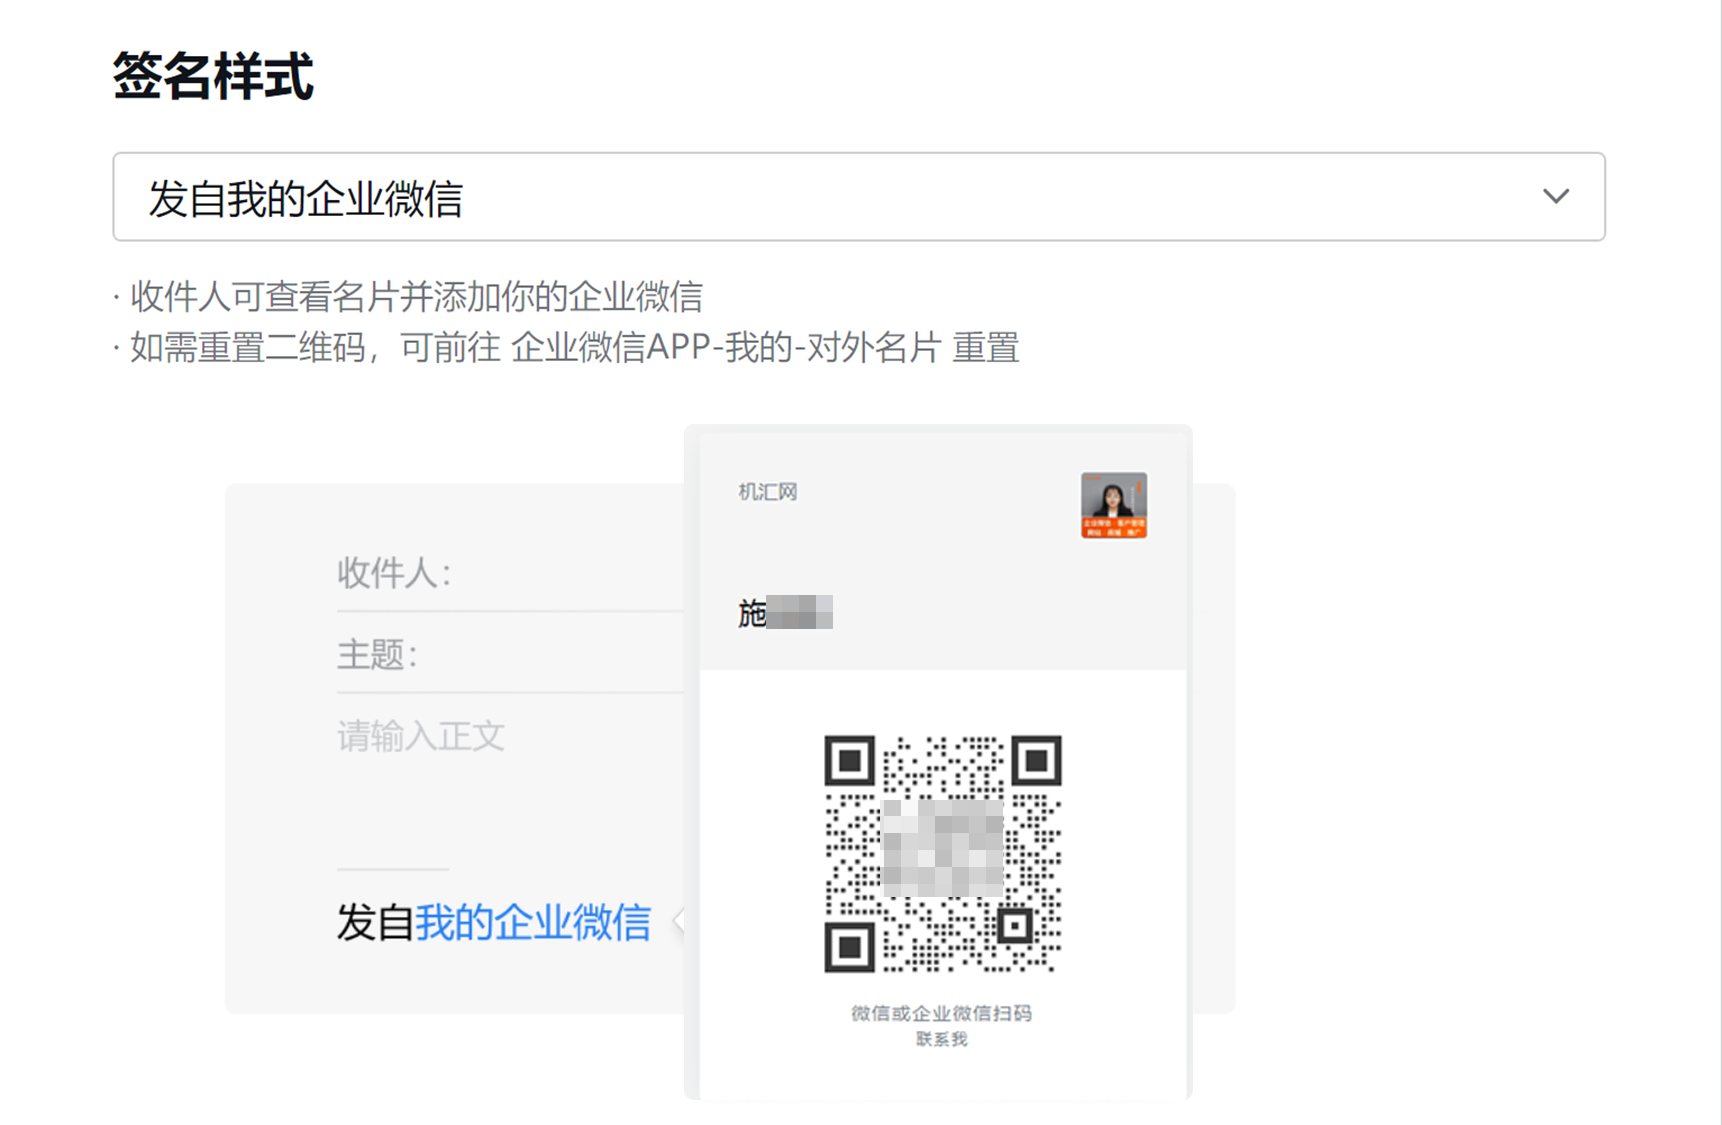This screenshot has width=1722, height=1125.
Task: Click the 发自 signature text
Action: coord(375,922)
